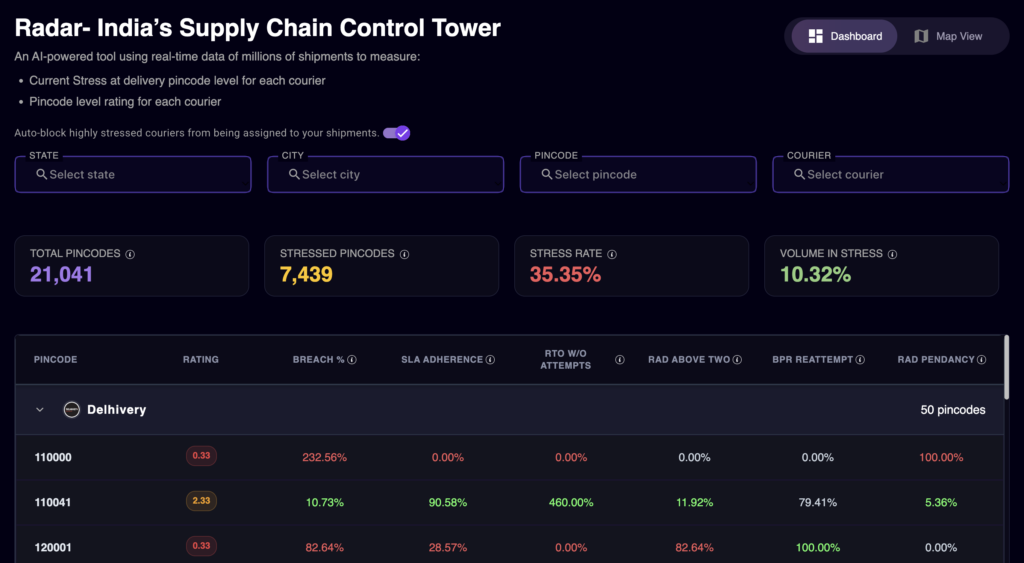This screenshot has width=1024, height=563.
Task: Switch to the Map View tab
Action: [948, 36]
